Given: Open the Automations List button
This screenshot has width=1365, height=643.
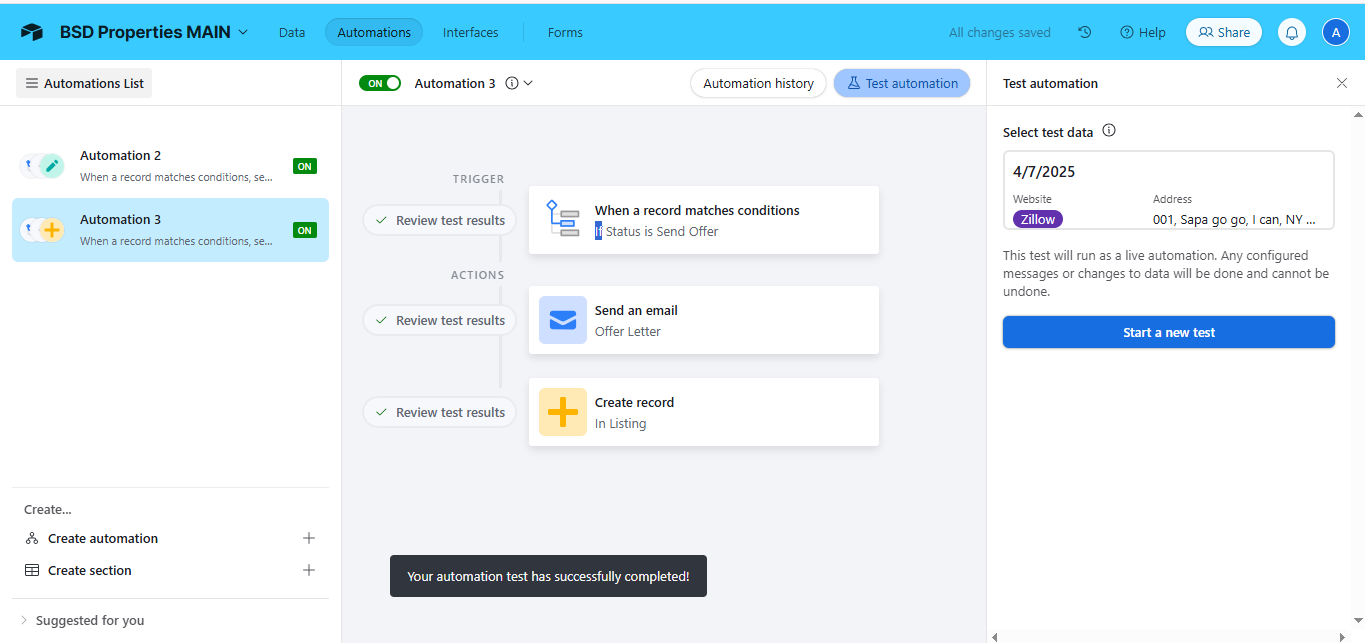Looking at the screenshot, I should pos(84,83).
